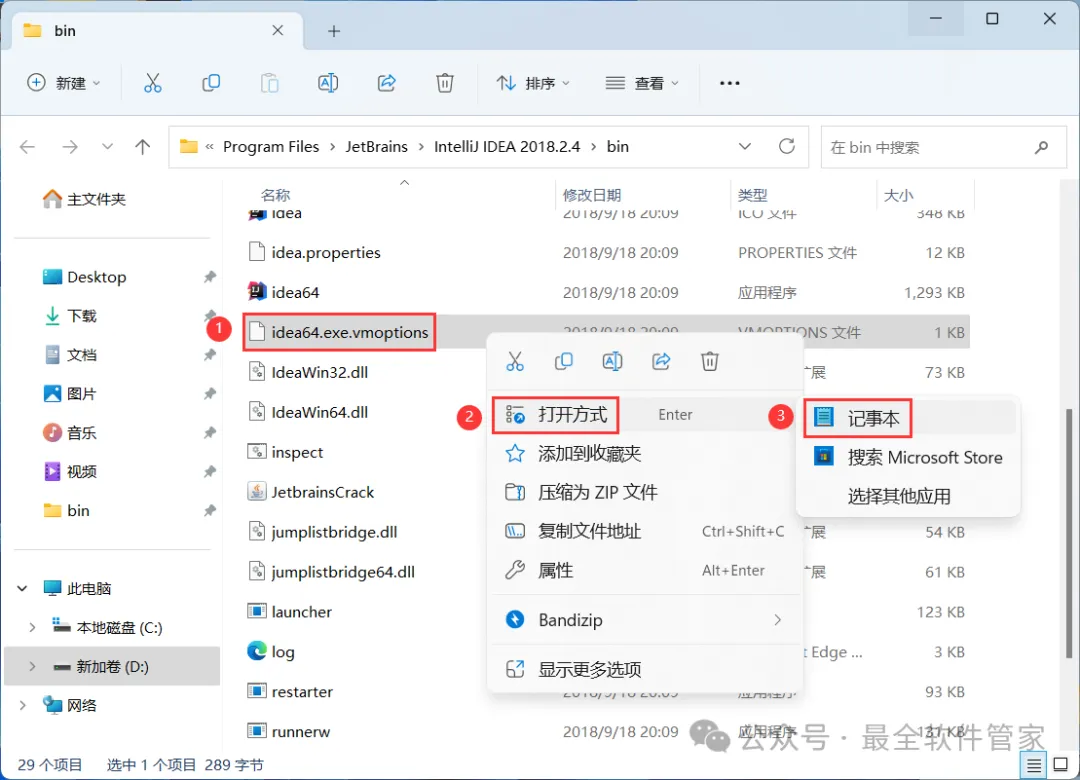
Task: Close the bin tab
Action: [278, 30]
